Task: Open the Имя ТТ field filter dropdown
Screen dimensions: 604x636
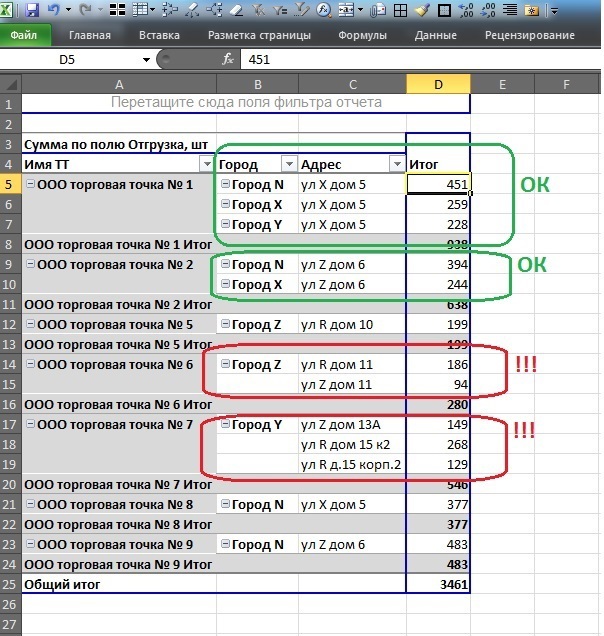Action: [207, 164]
